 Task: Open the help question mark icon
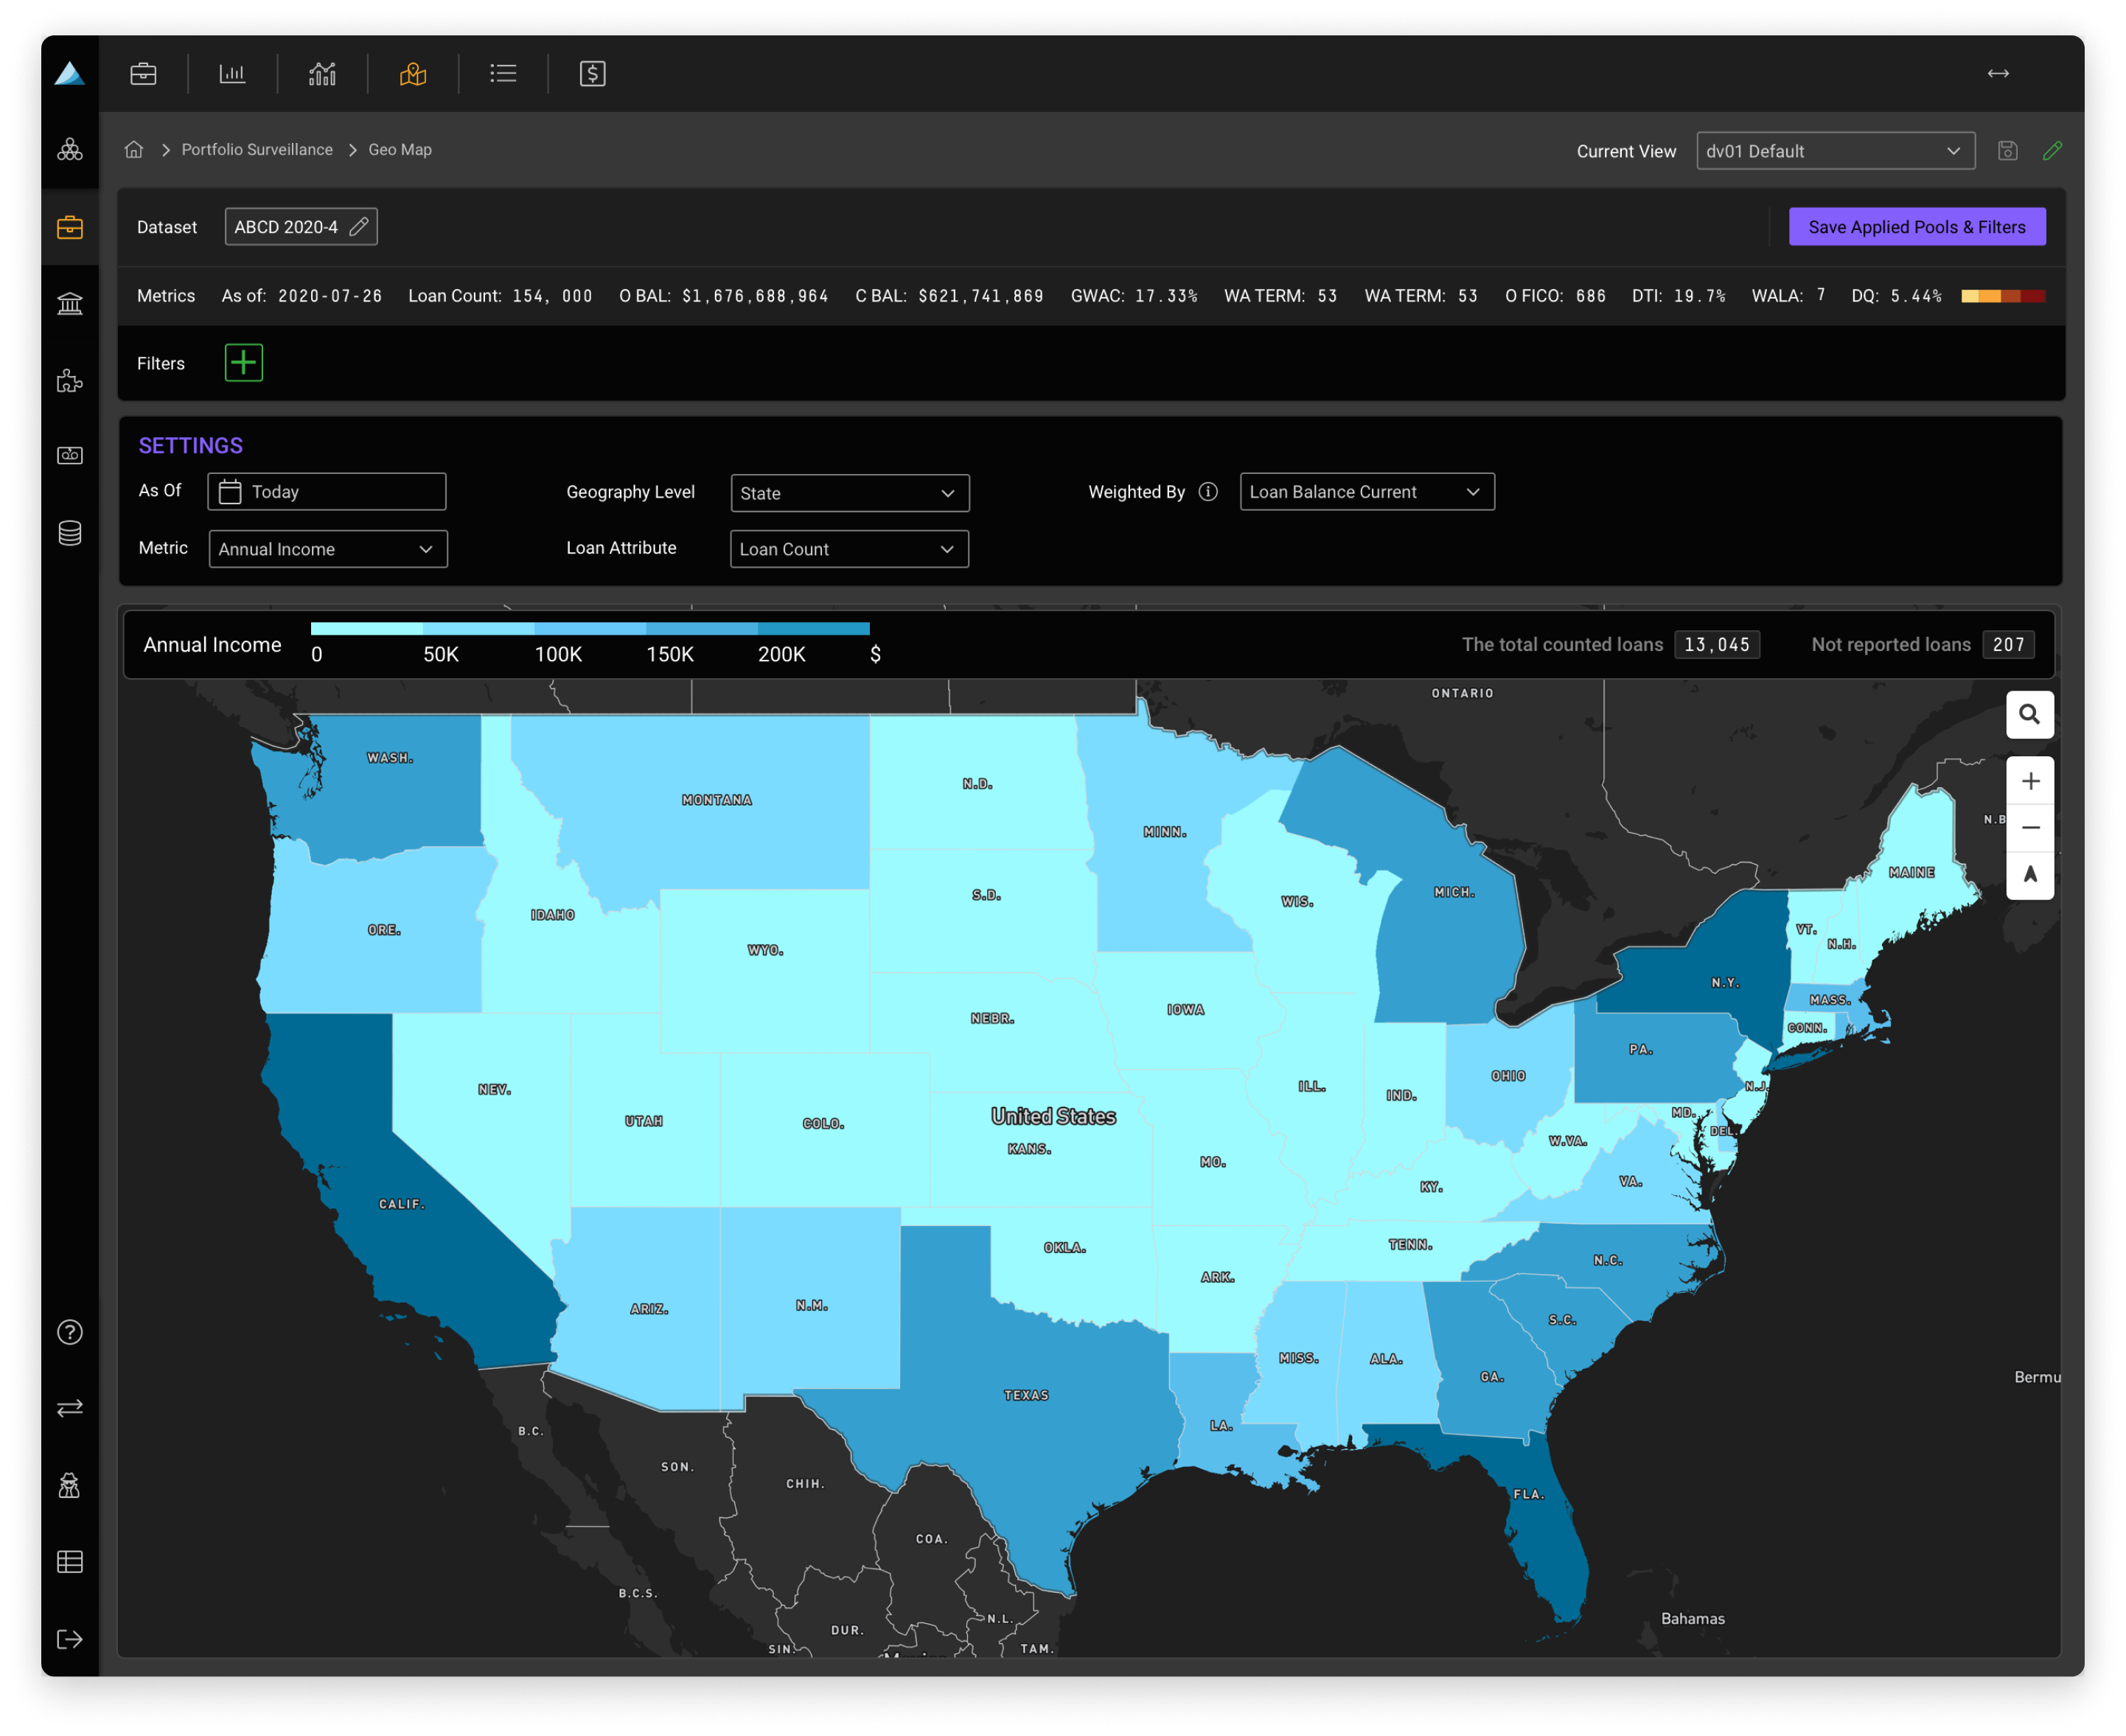coord(70,1332)
